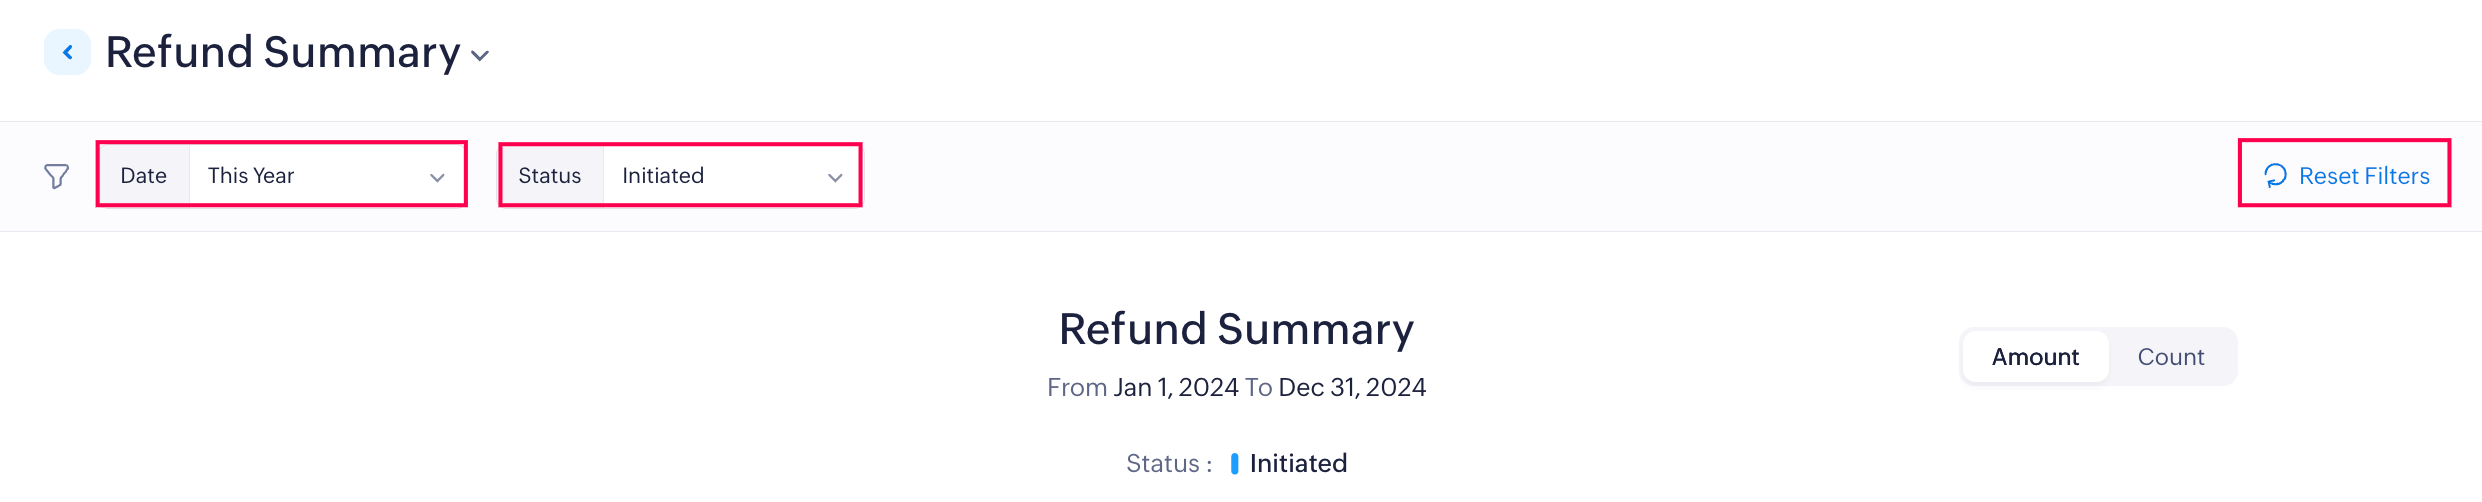This screenshot has height=502, width=2482.
Task: Click the Date dropdown chevron arrow
Action: [x=437, y=177]
